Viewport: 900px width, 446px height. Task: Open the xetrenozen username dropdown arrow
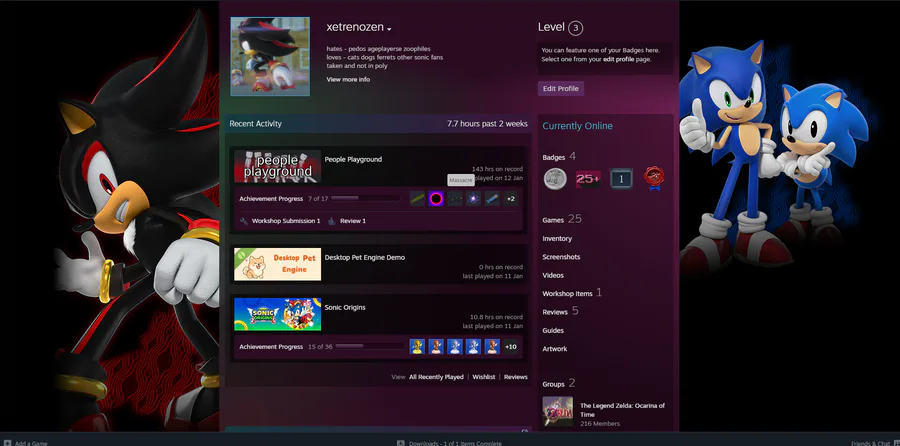pyautogui.click(x=389, y=29)
